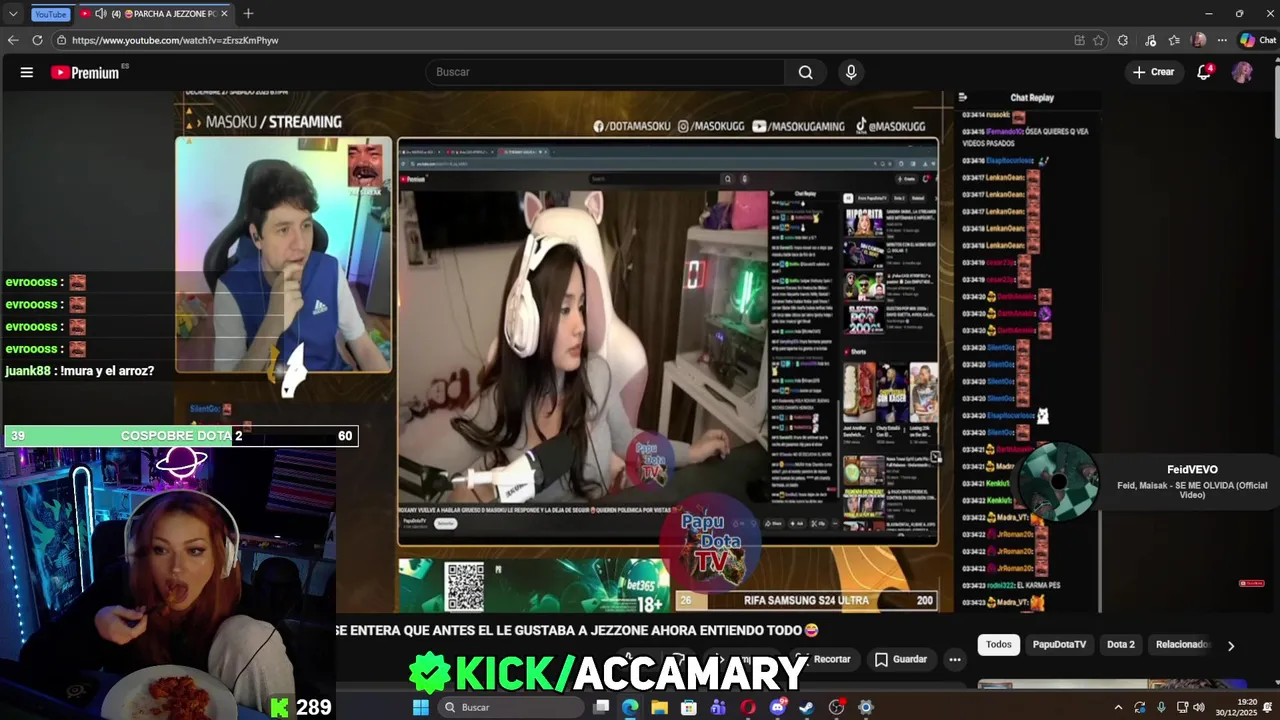Open the Windows notification bell in tray
Screen dimensions: 1280x720
[1268, 707]
